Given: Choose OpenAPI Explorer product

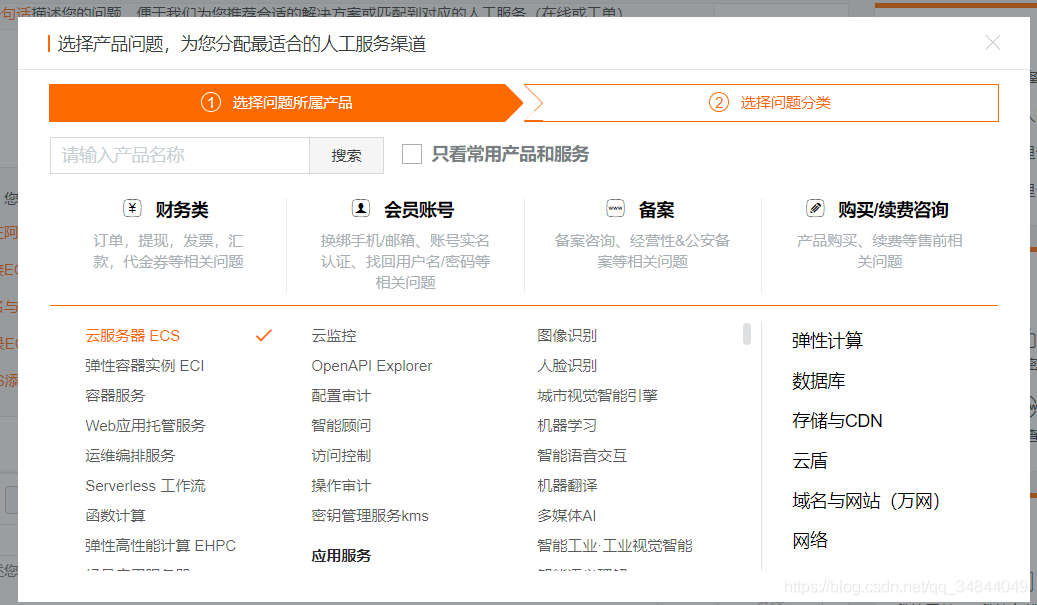Looking at the screenshot, I should click(372, 366).
